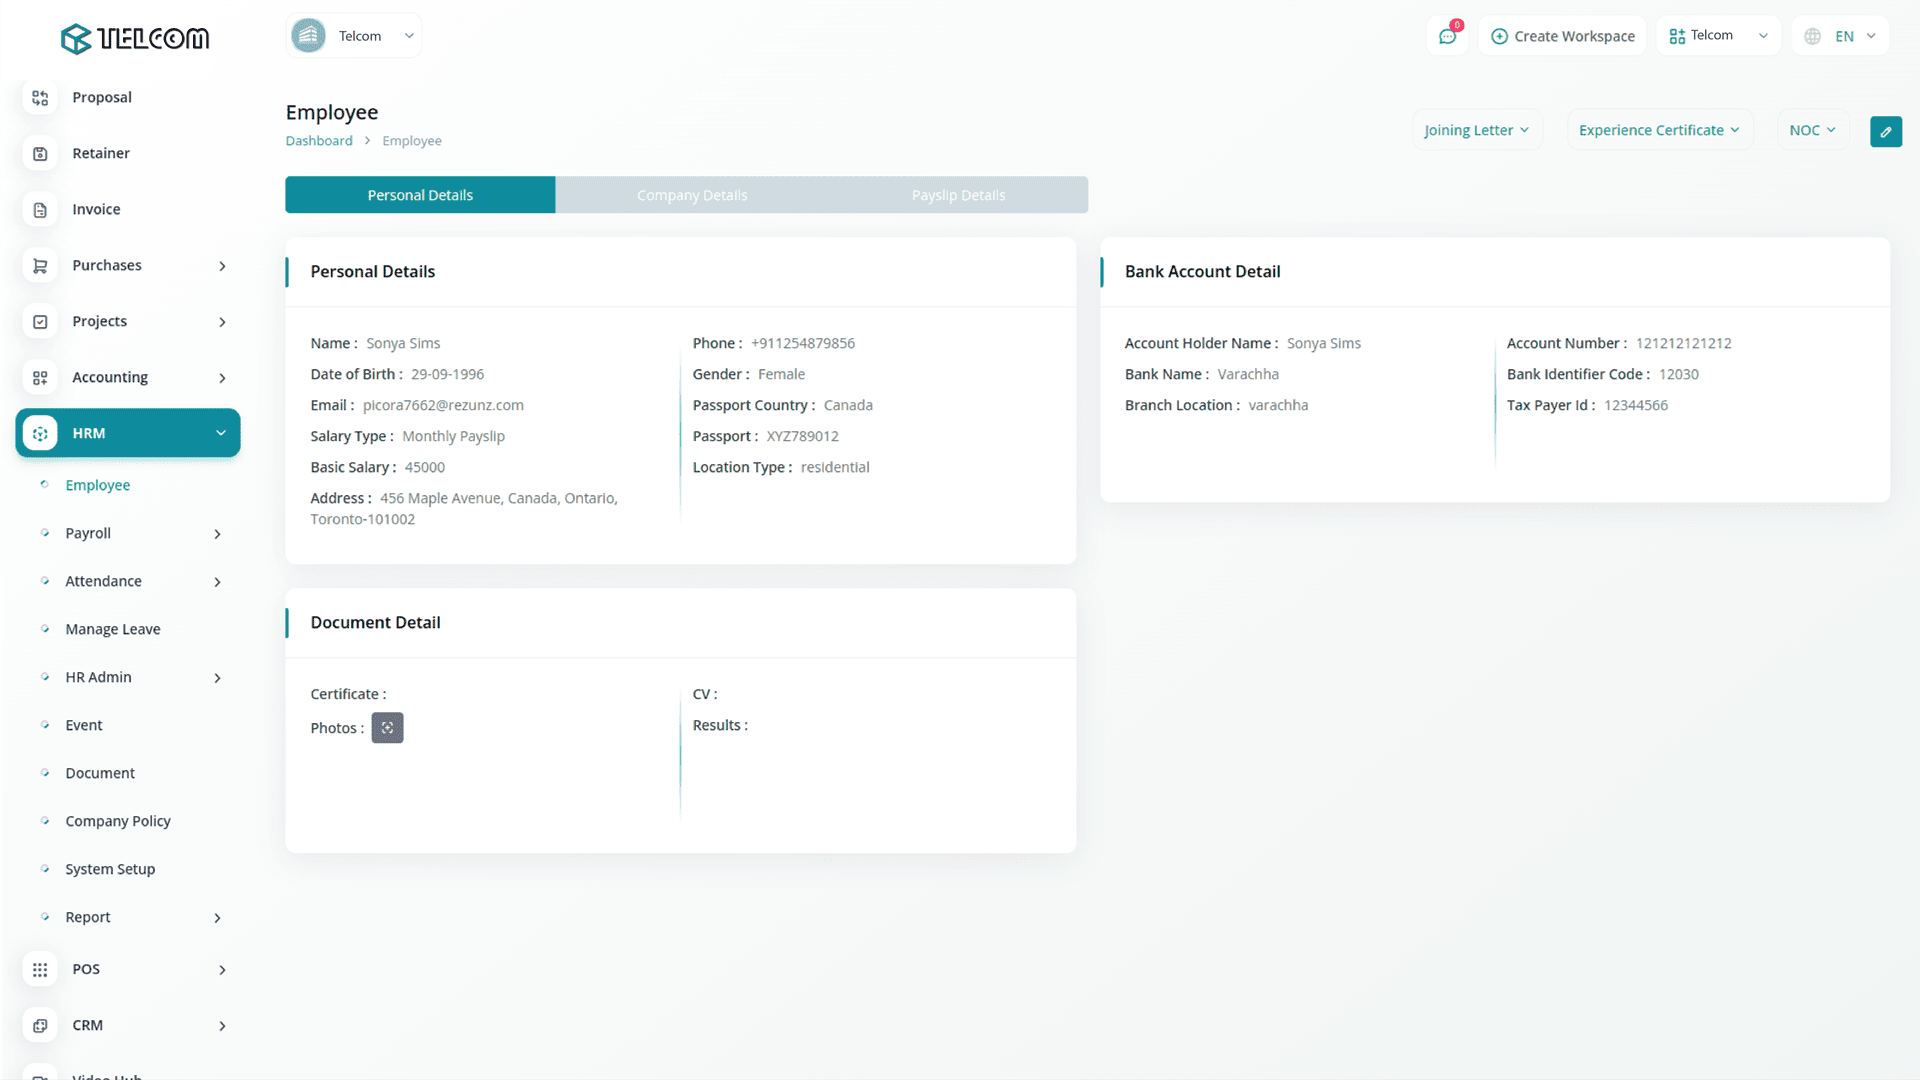The height and width of the screenshot is (1080, 1920).
Task: Click the POS grid icon
Action: coord(40,969)
